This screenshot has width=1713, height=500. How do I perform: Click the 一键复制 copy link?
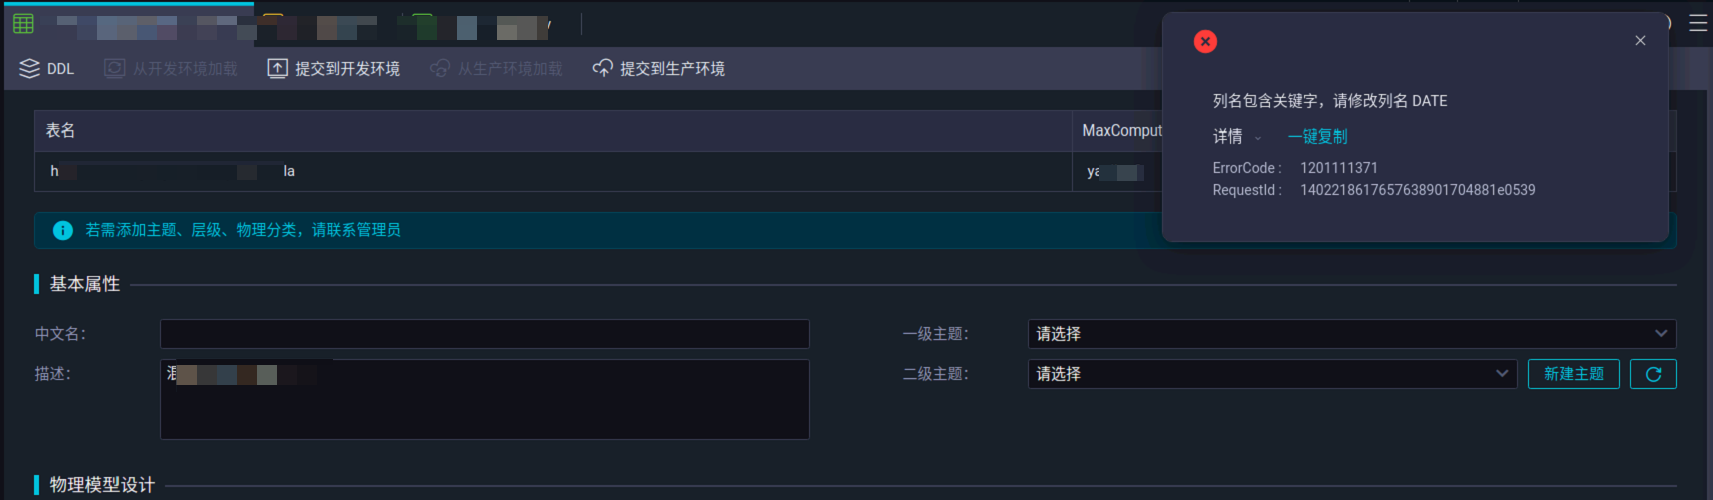[1317, 137]
